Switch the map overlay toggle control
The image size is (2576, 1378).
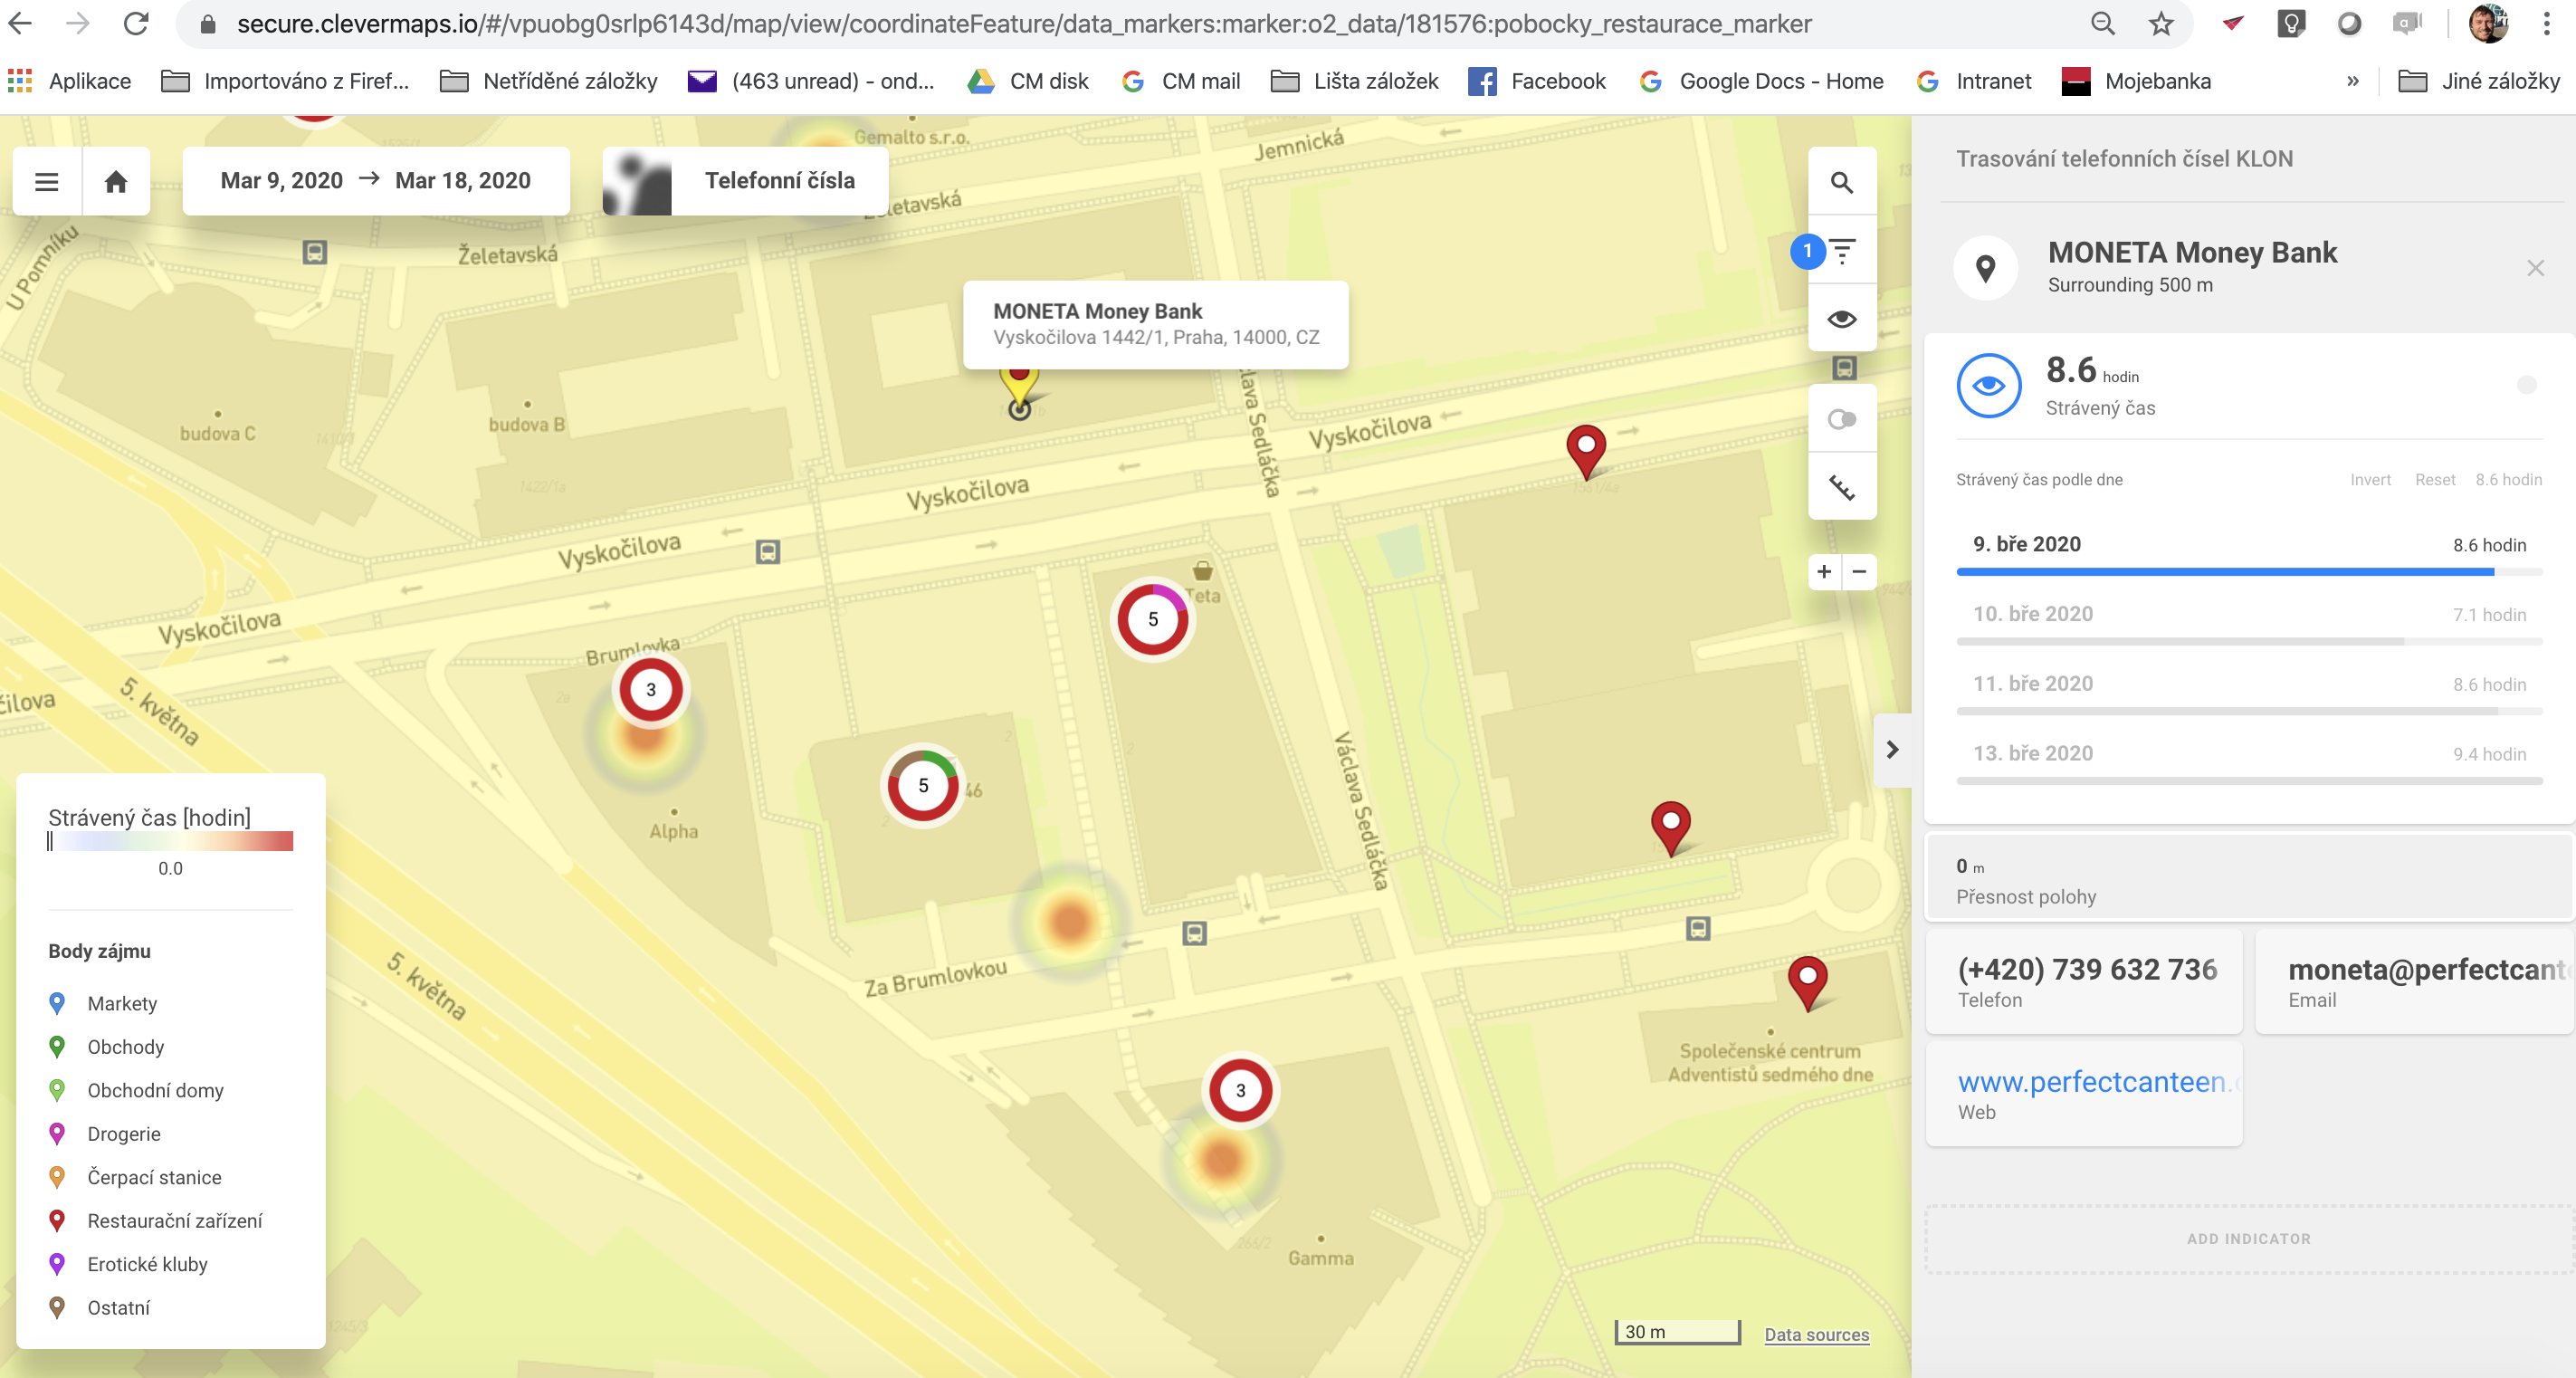click(x=1842, y=419)
